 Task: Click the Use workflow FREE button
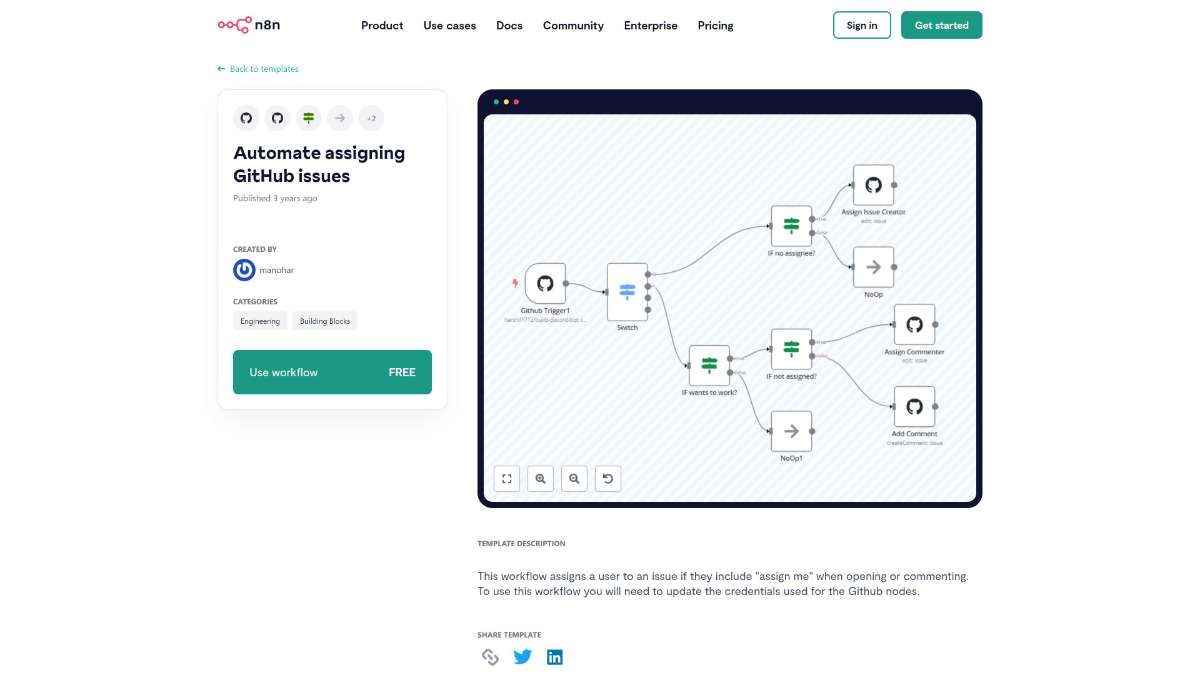(332, 372)
